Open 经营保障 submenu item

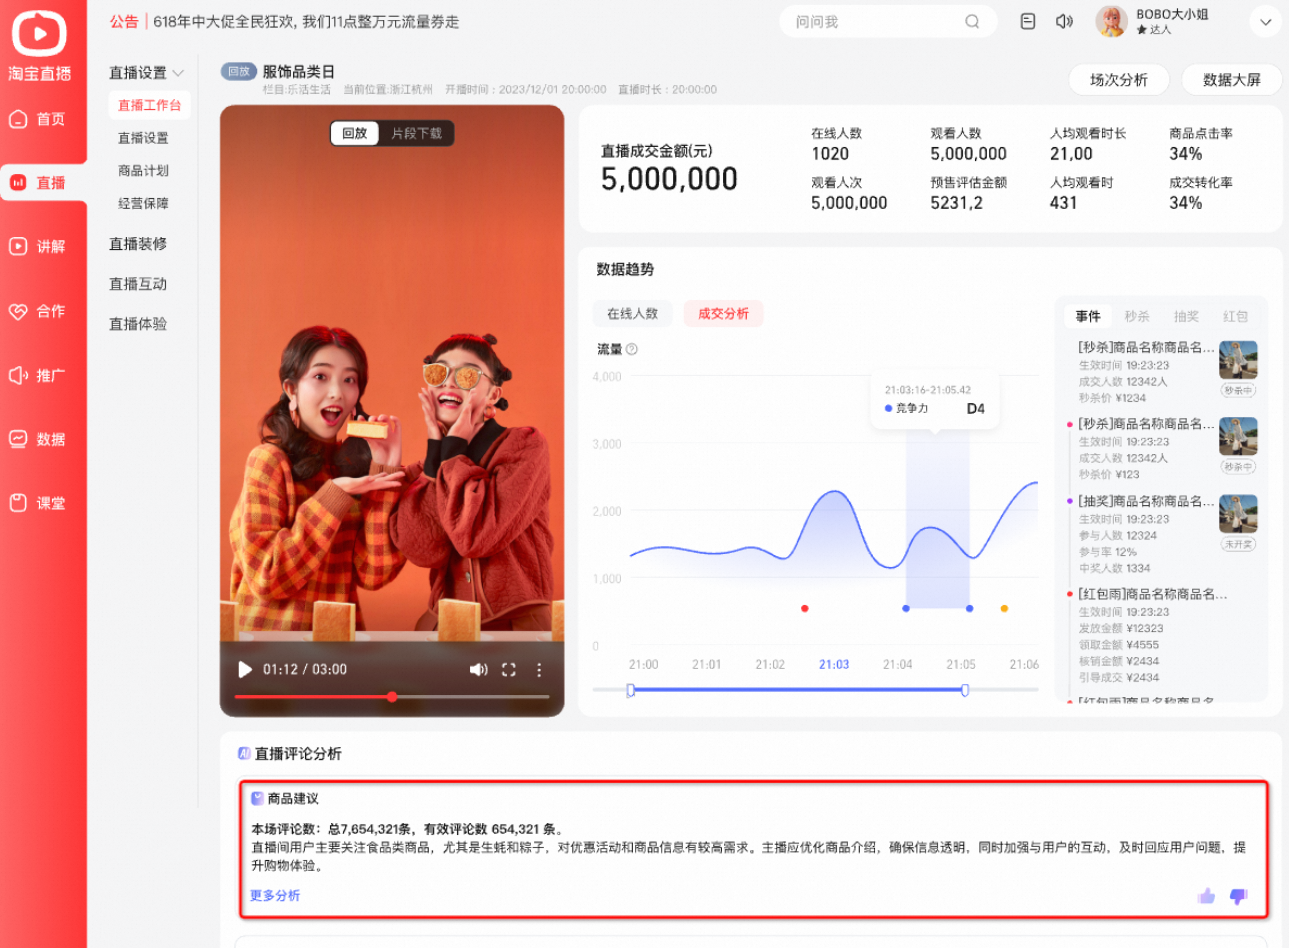(143, 203)
